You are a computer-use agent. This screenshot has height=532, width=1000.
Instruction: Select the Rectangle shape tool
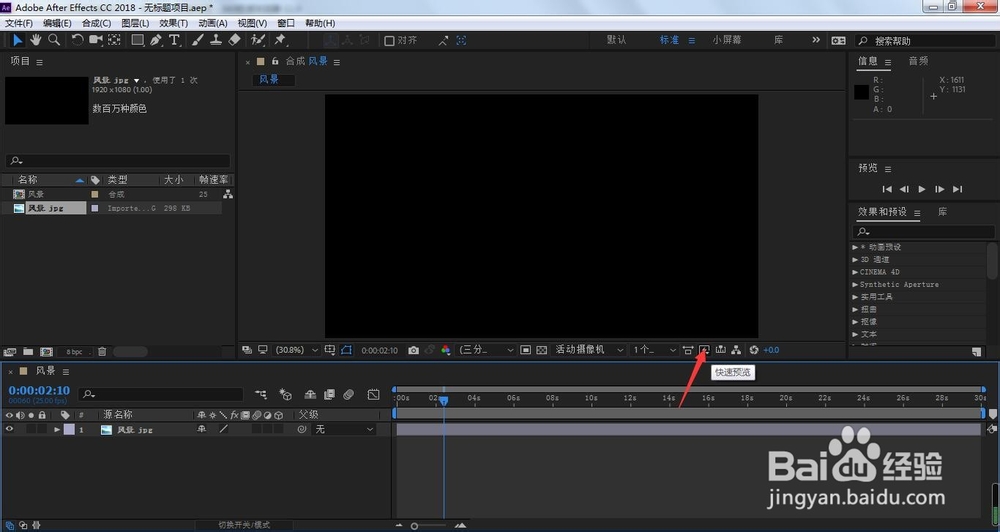tap(137, 40)
